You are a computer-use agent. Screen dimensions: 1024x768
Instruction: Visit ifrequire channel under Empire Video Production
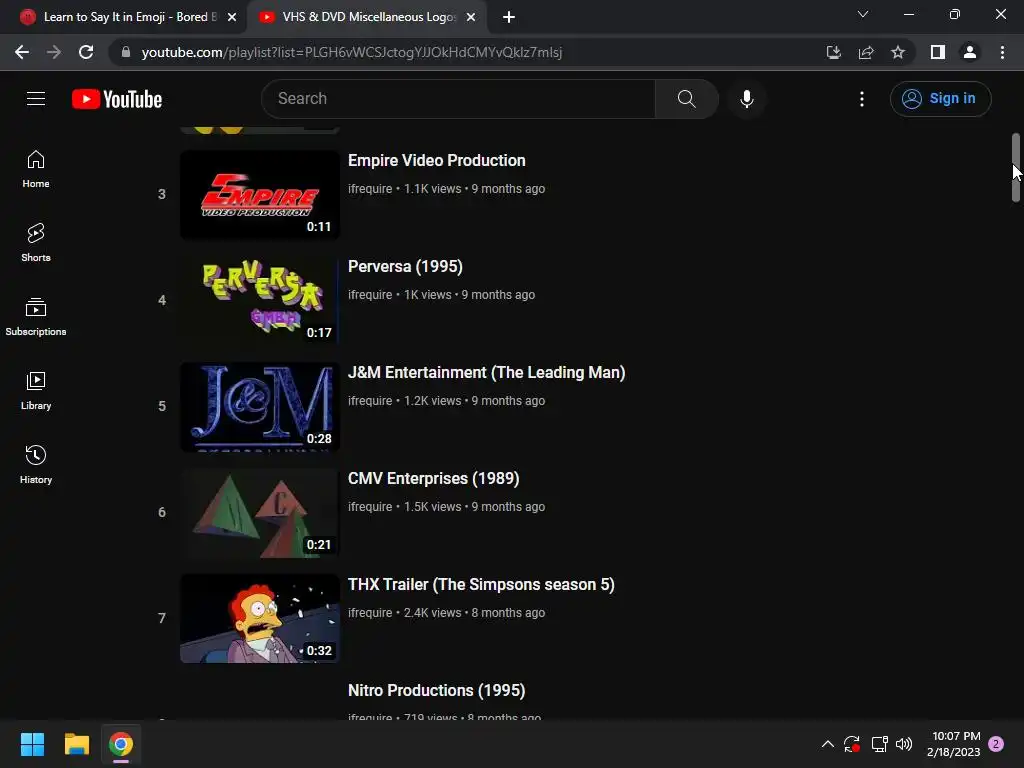[x=370, y=189]
